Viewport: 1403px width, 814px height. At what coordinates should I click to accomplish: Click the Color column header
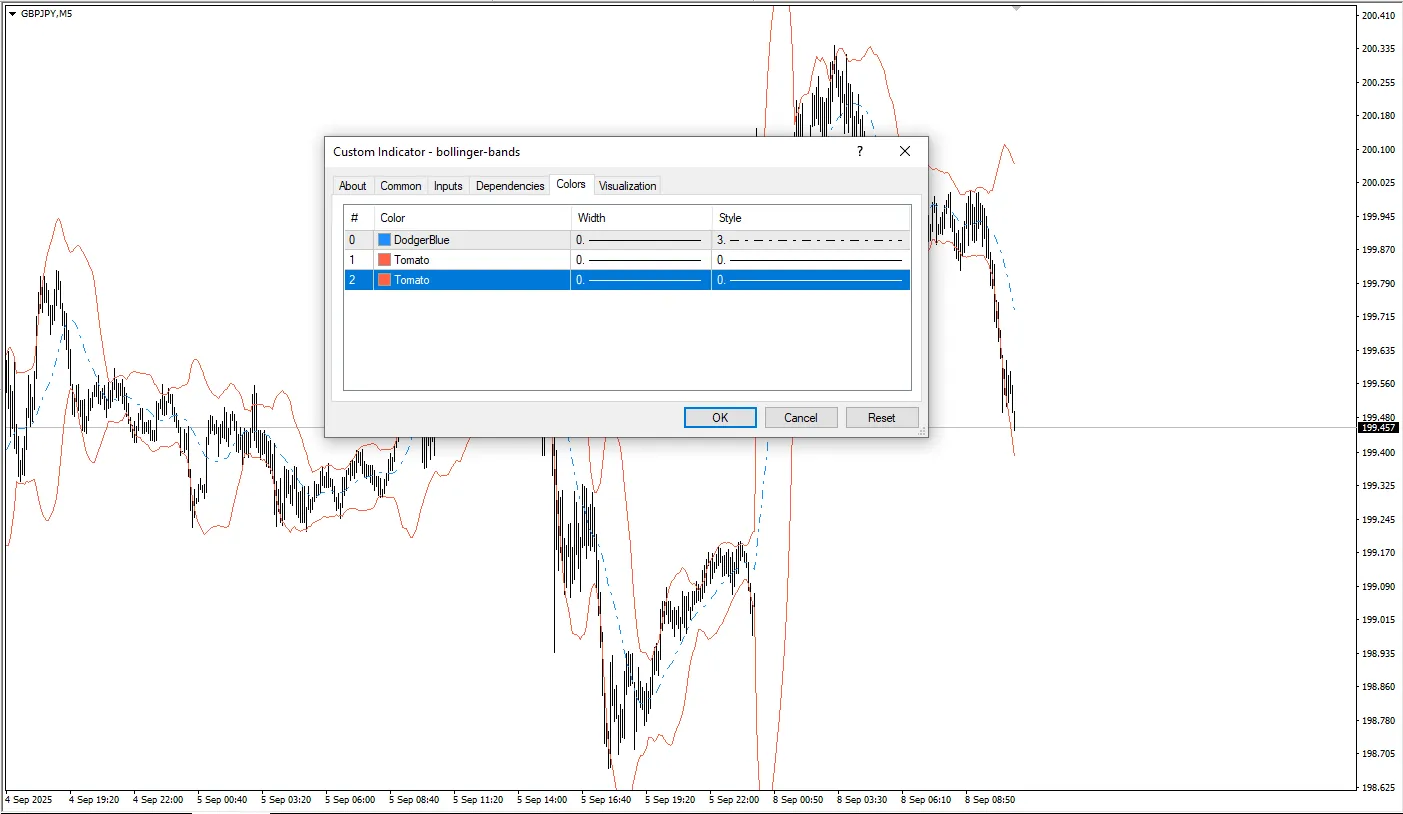(x=473, y=217)
